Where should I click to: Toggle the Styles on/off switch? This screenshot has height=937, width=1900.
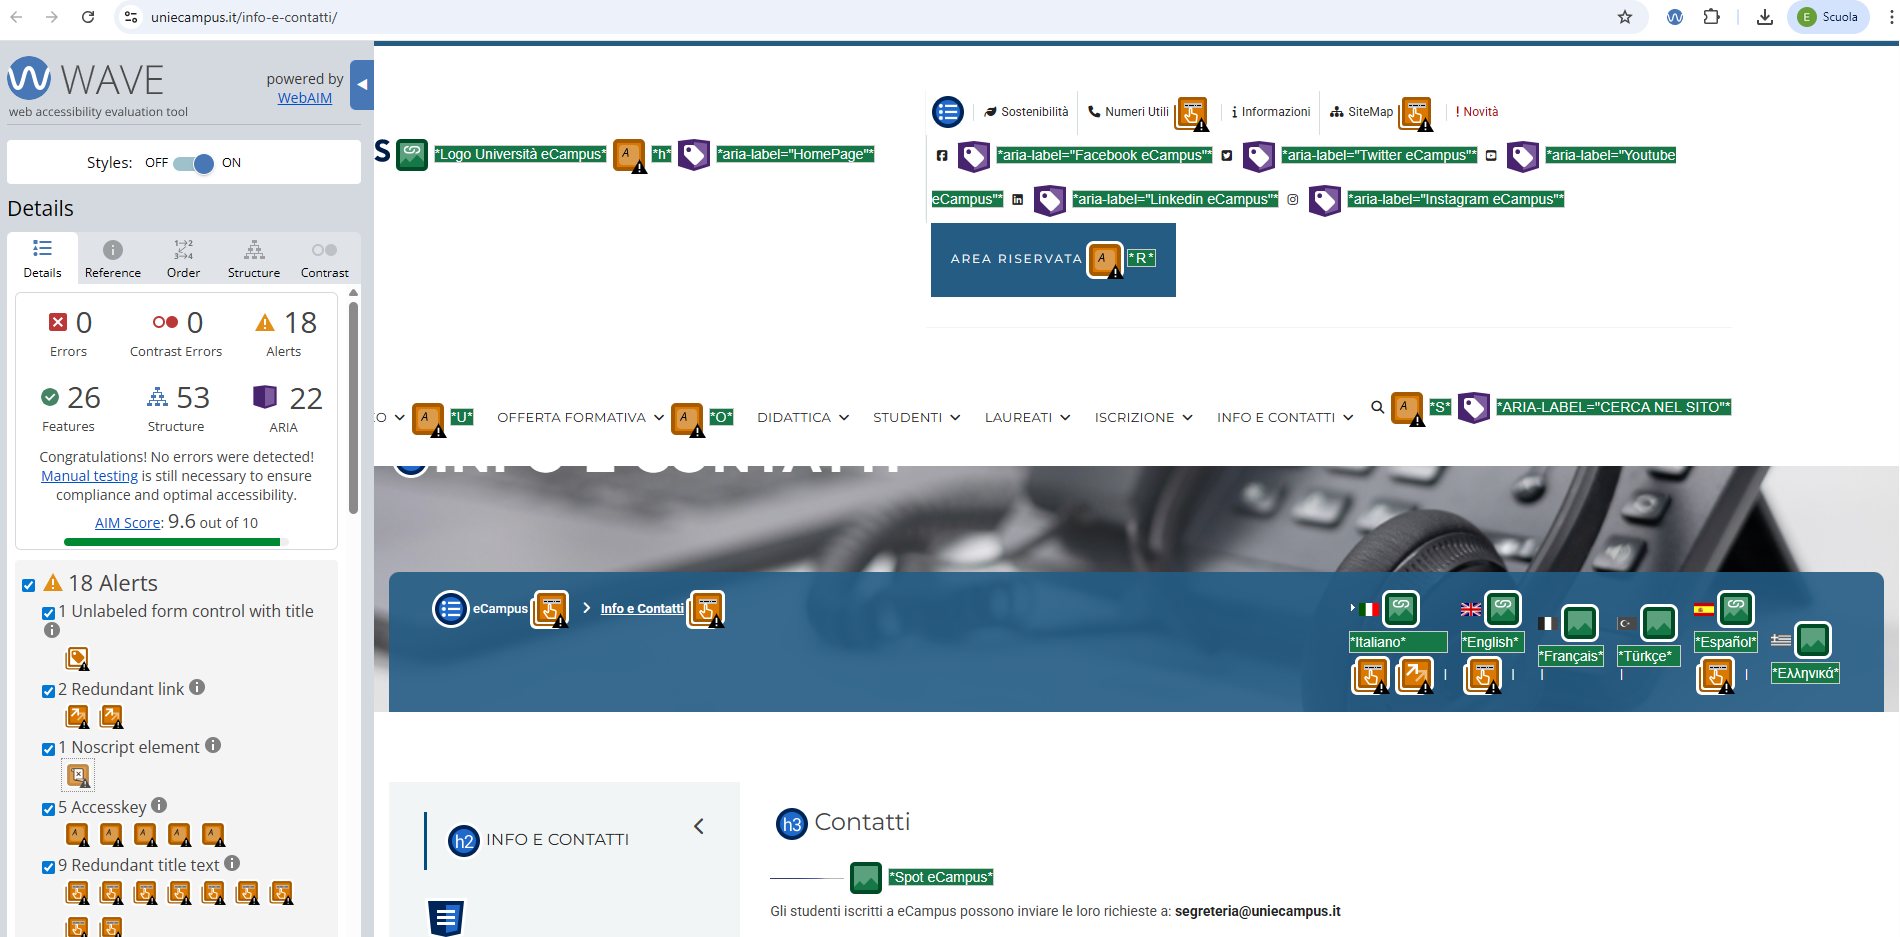click(193, 163)
